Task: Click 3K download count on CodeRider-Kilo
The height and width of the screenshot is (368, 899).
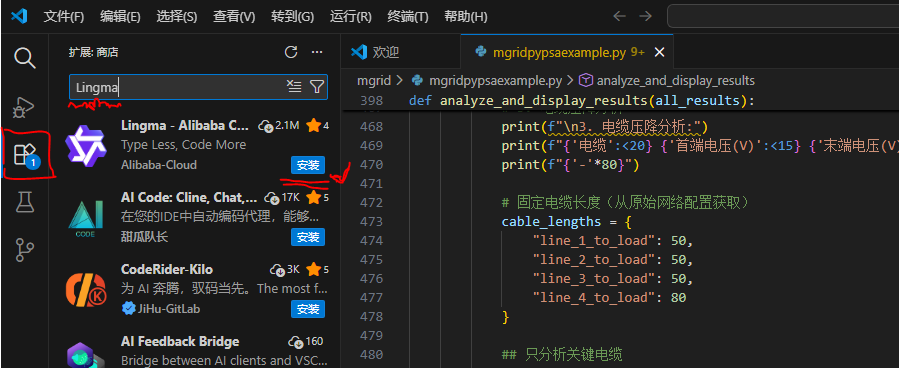Action: (294, 269)
